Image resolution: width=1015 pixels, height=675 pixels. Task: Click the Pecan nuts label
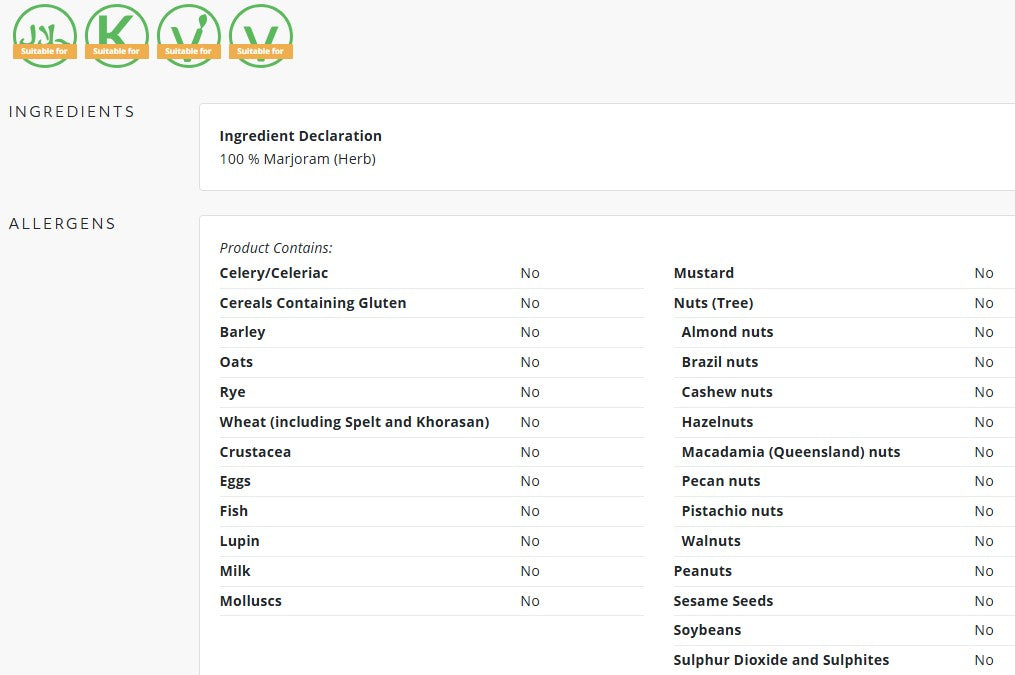[x=721, y=481]
